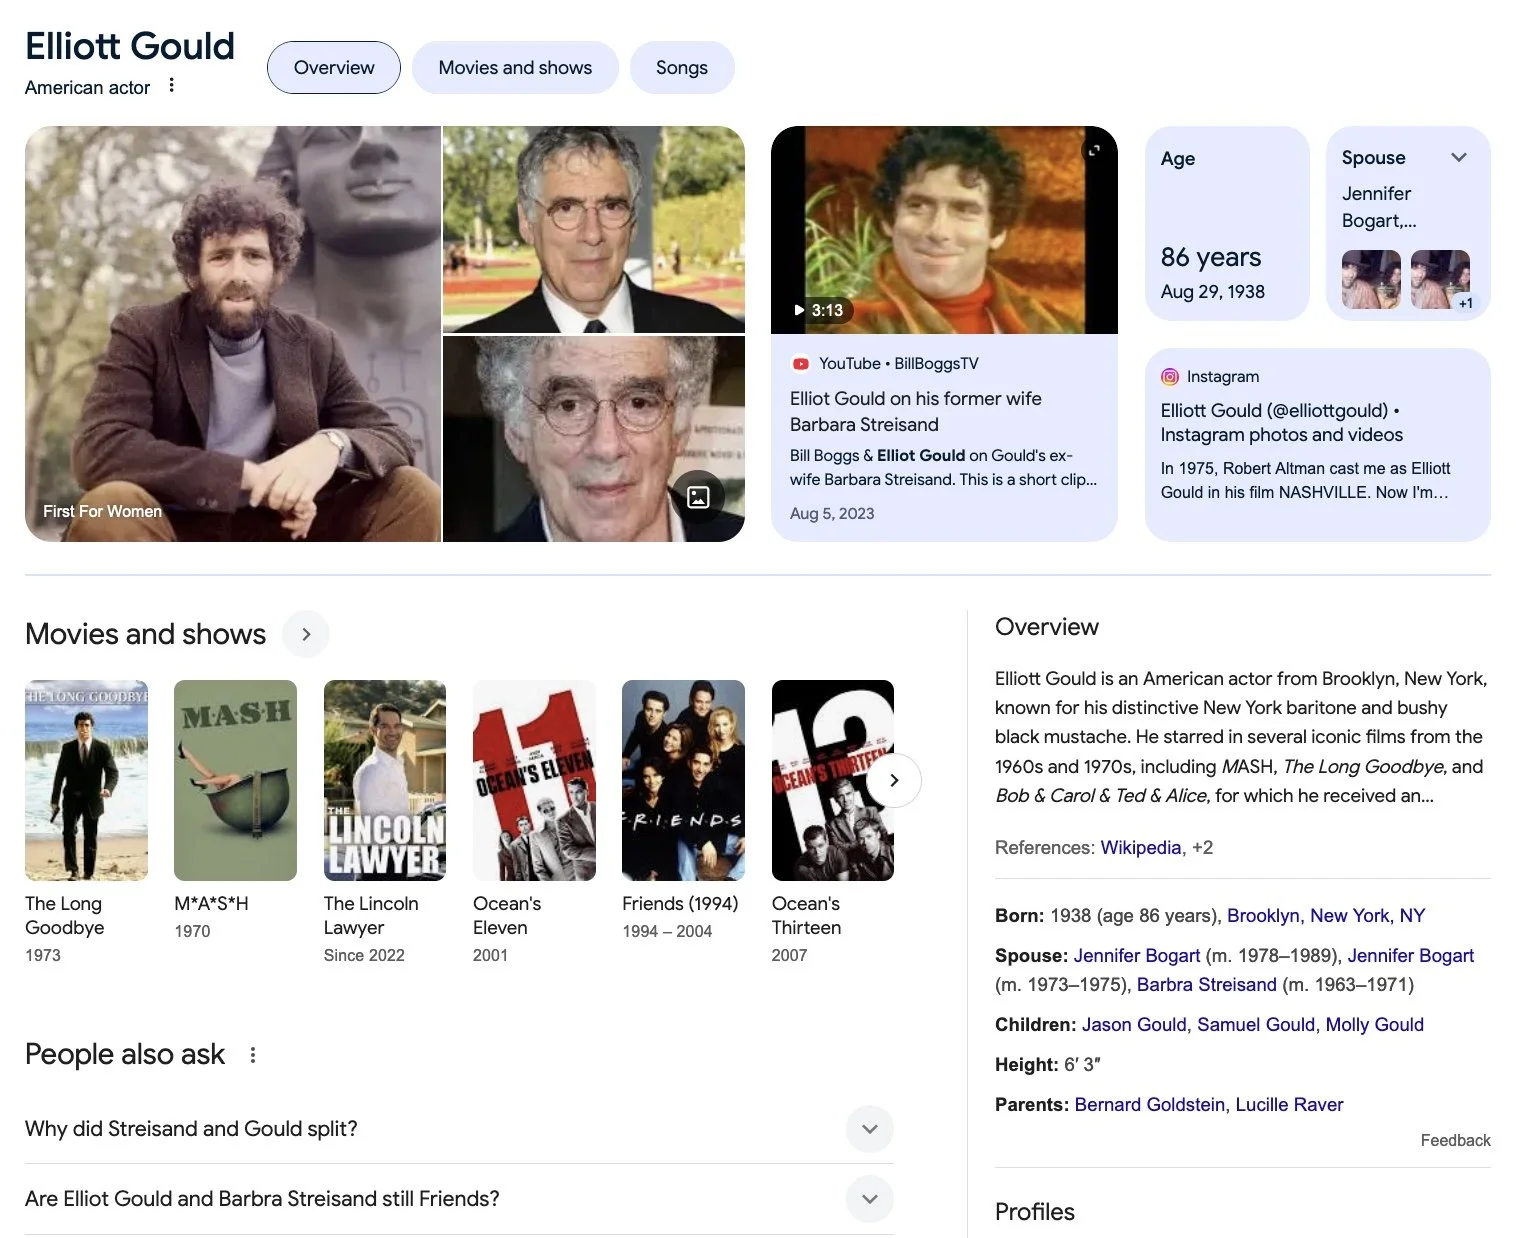Click the 'Aug 5, 2023' video date
Screen dimensions: 1516x1238
point(832,514)
